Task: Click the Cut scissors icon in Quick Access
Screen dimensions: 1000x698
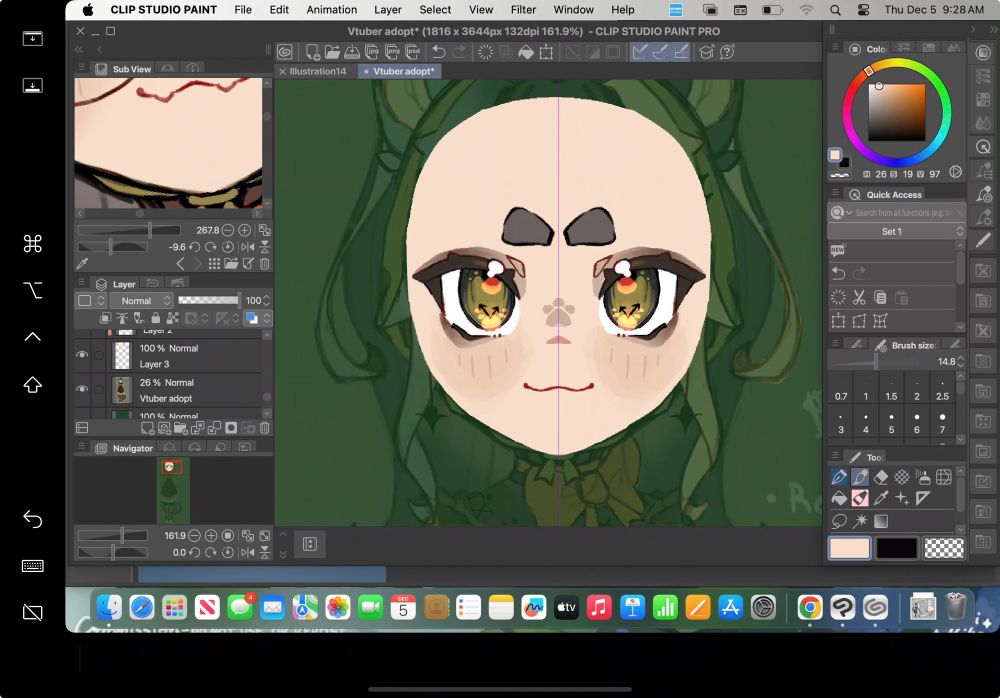Action: 859,297
